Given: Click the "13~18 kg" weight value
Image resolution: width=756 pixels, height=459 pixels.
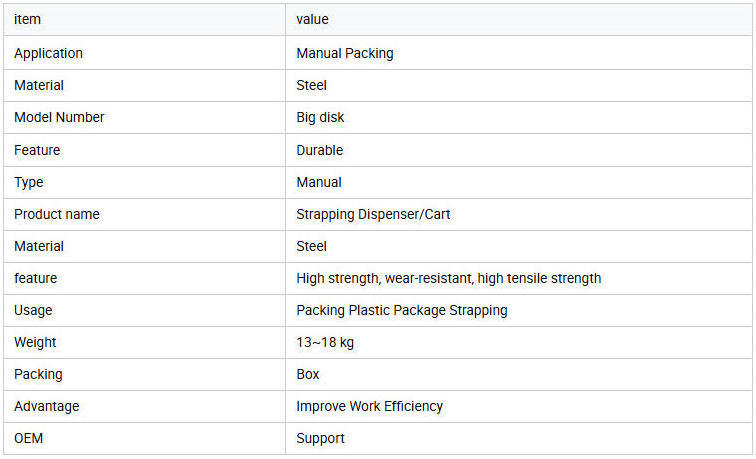Looking at the screenshot, I should pos(325,342).
